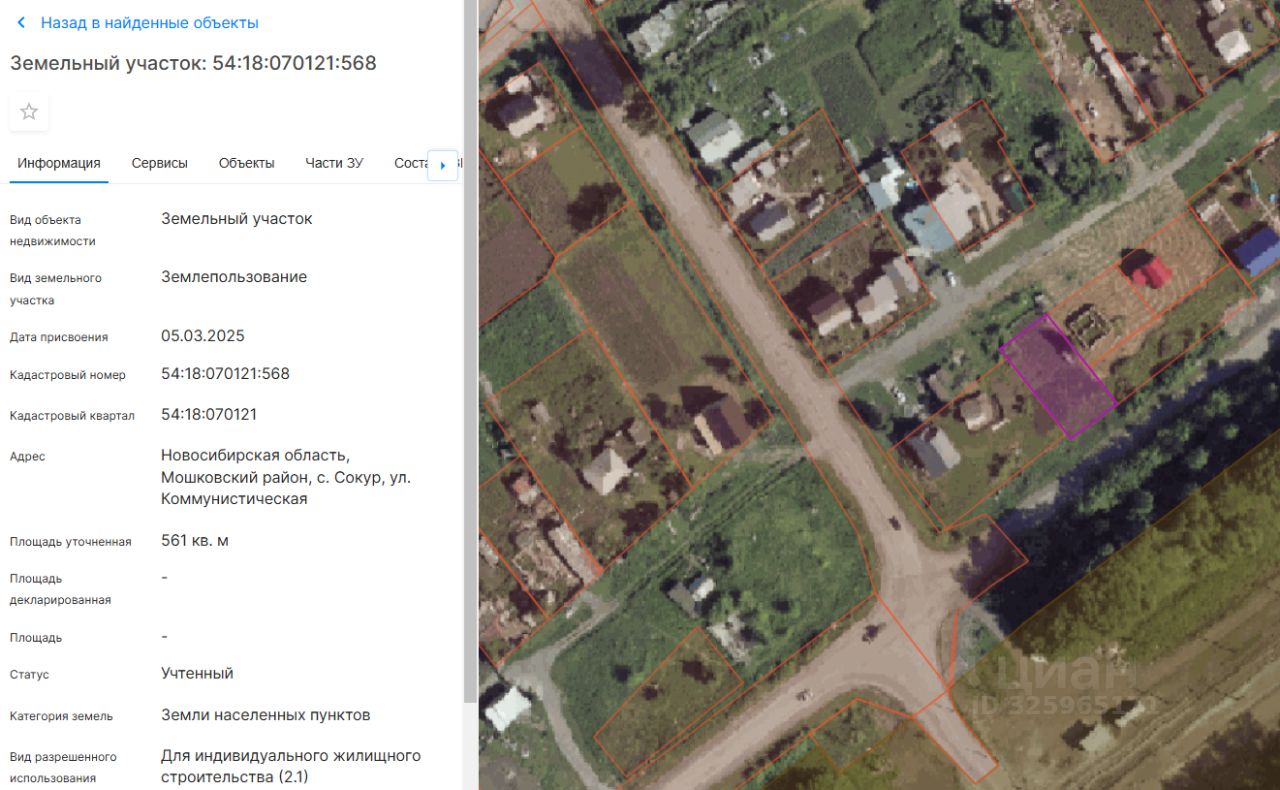This screenshot has height=790, width=1280.
Task: Click the date value 05.03.2025
Action: pos(203,336)
